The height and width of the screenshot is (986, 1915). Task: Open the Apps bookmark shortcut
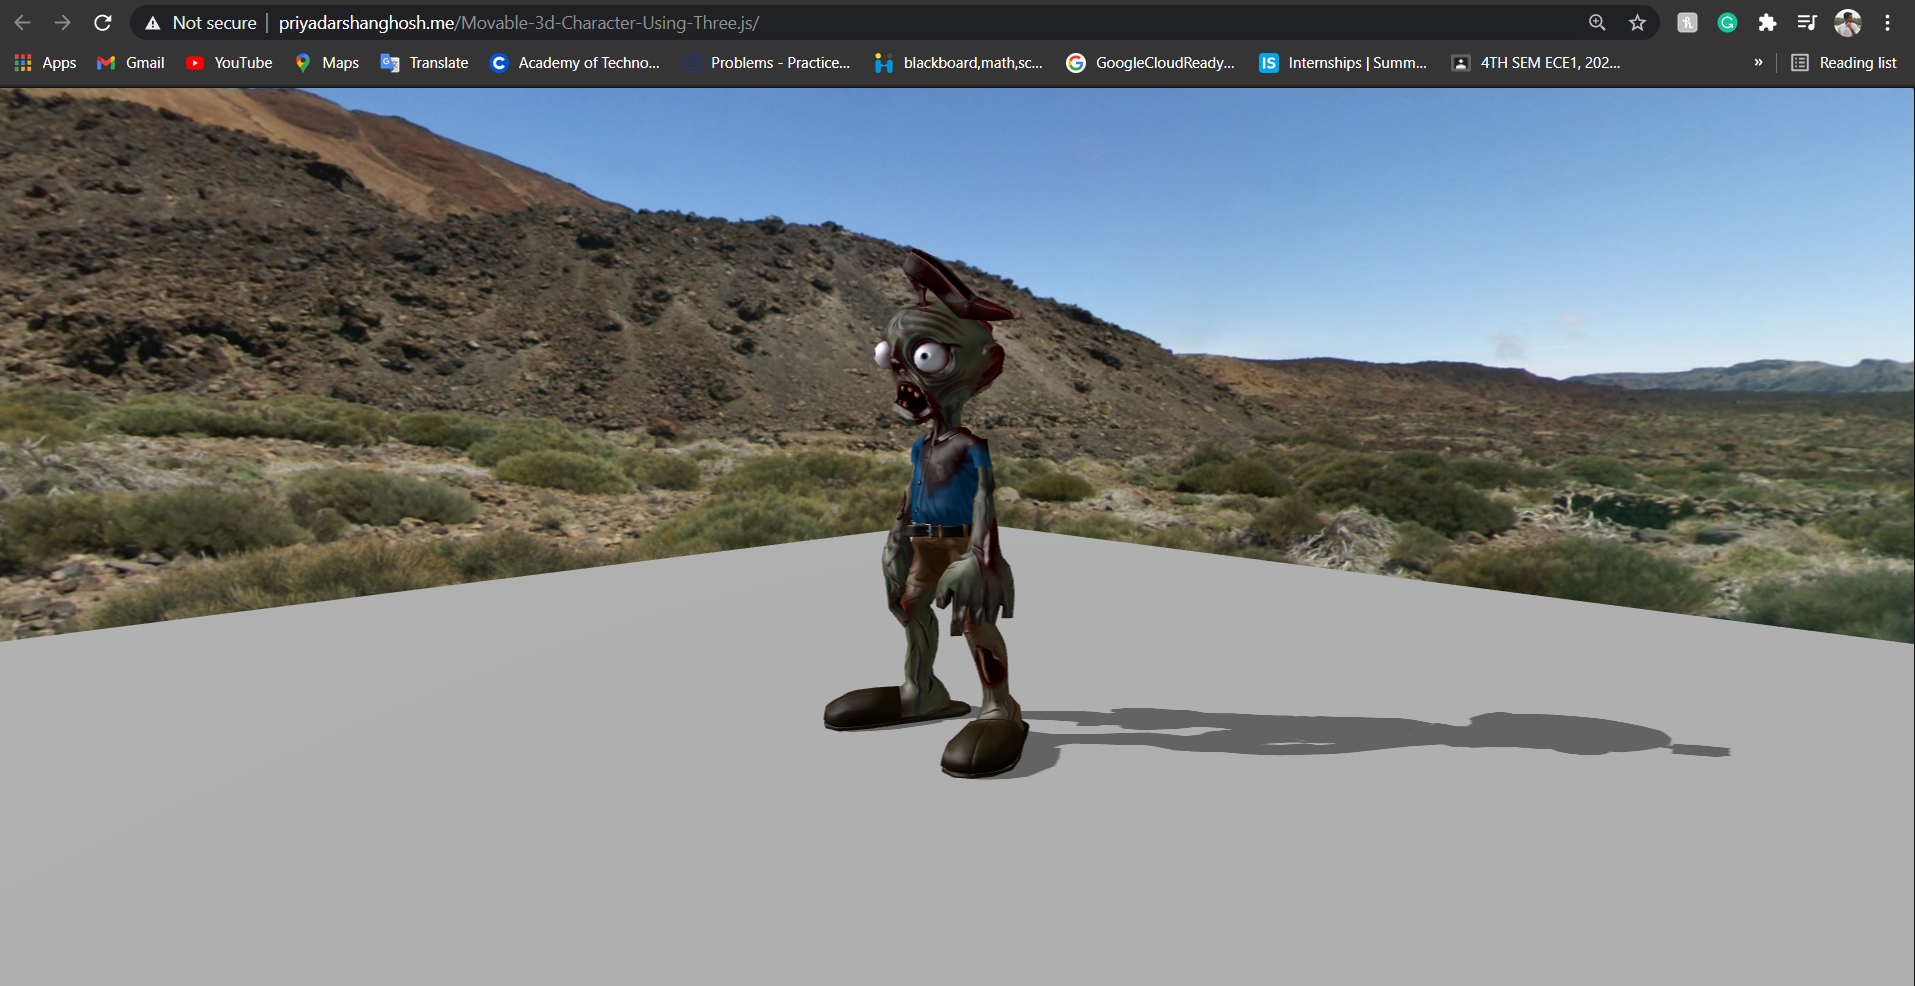click(x=45, y=62)
